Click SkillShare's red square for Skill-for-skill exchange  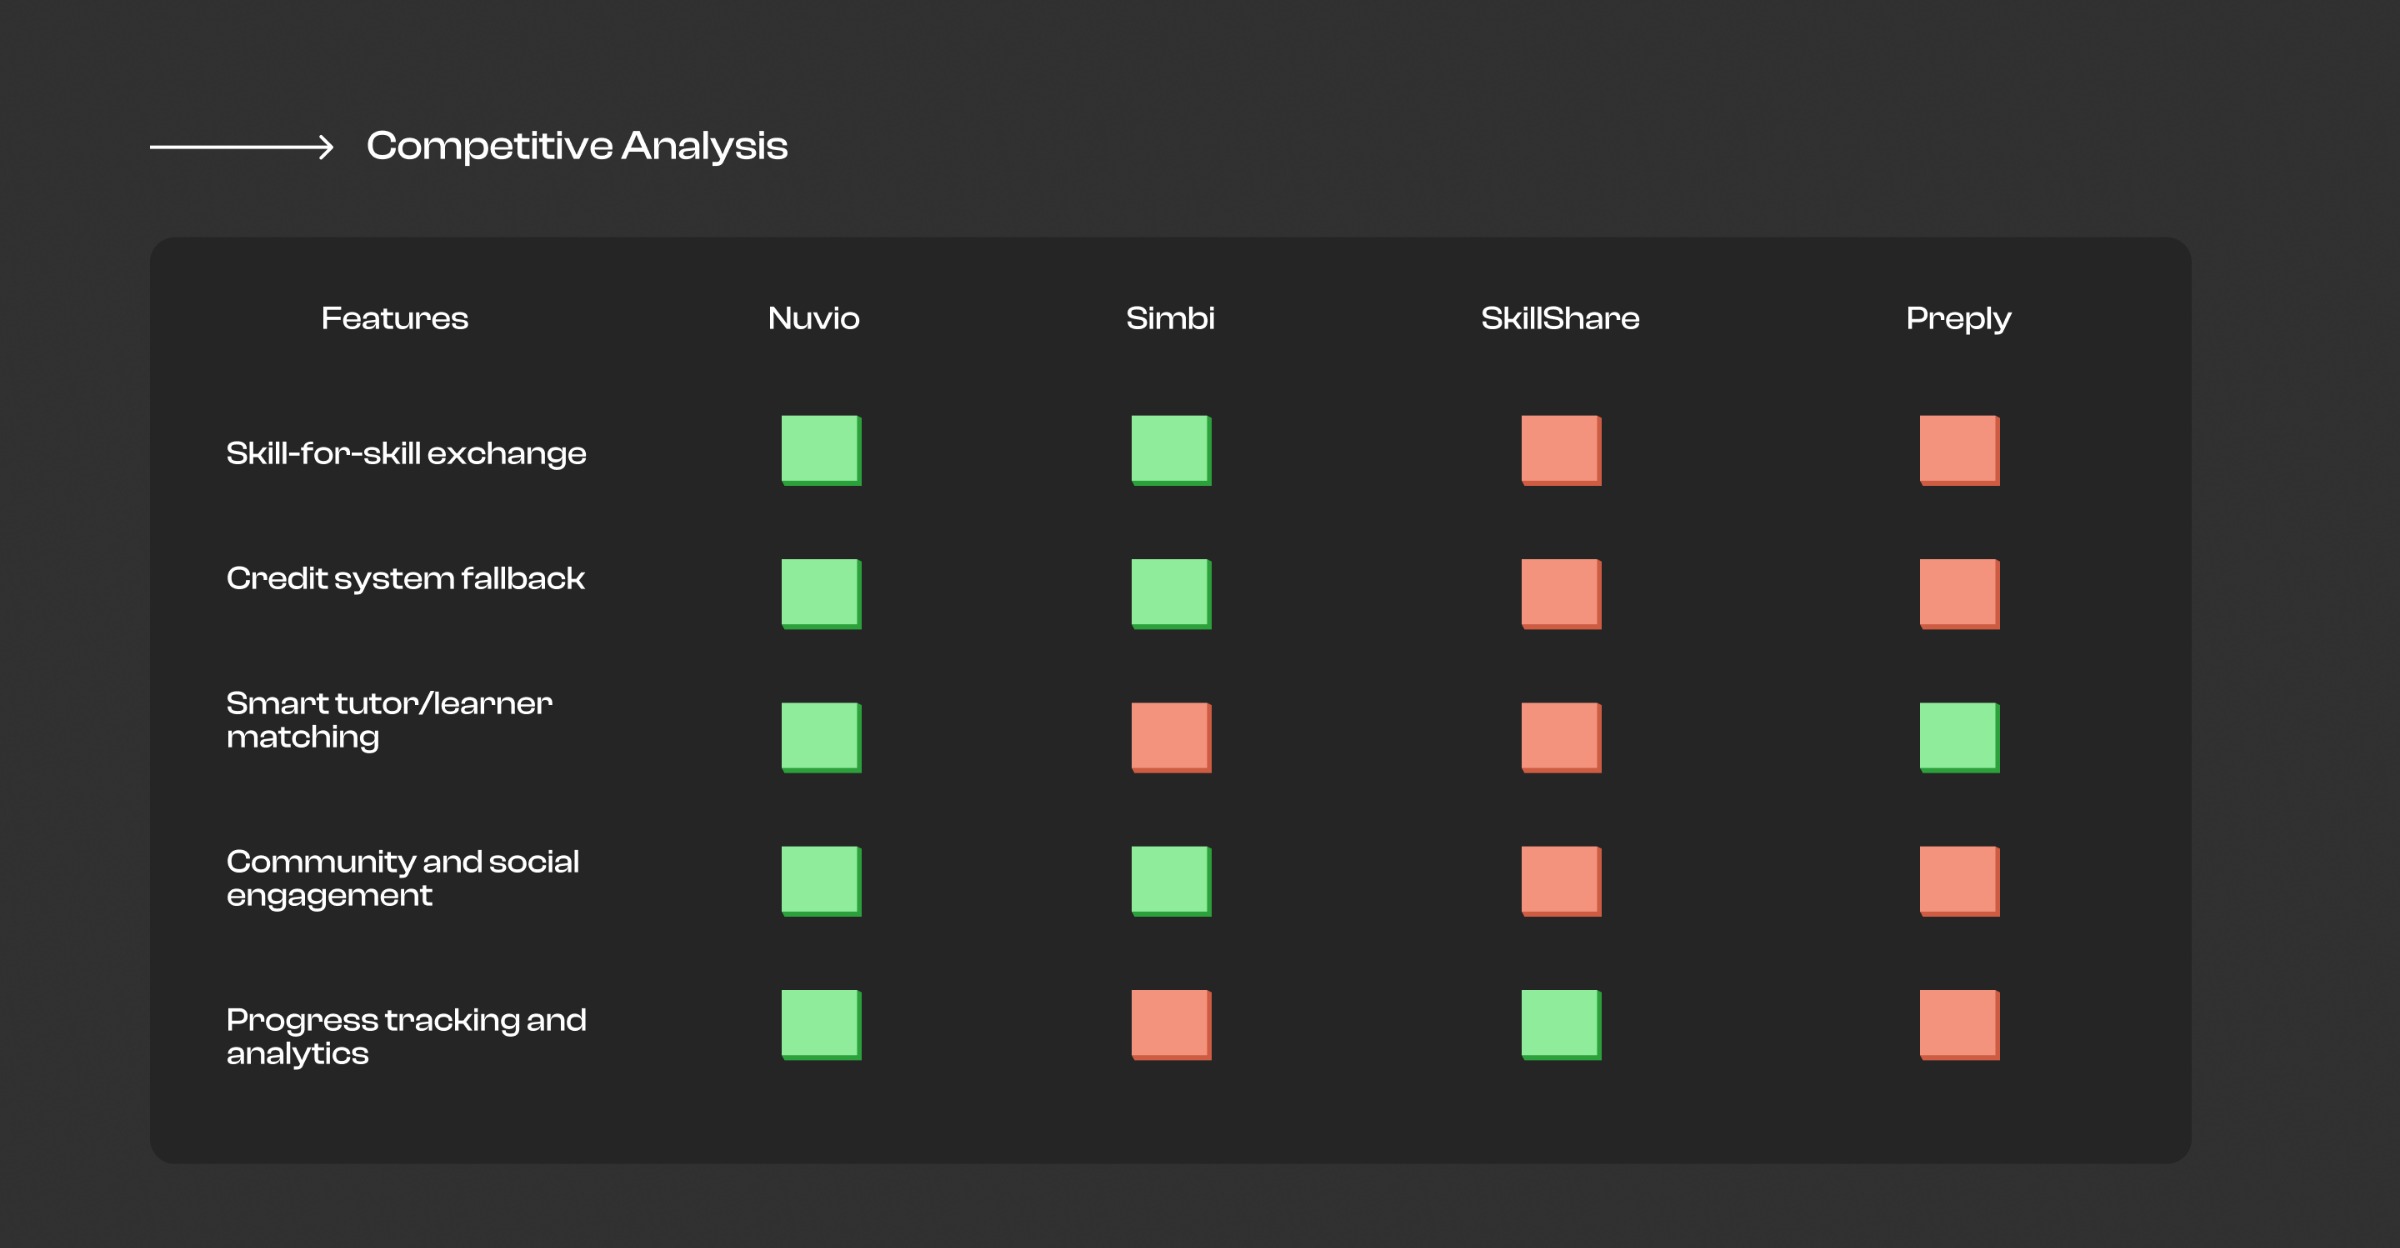coord(1561,450)
